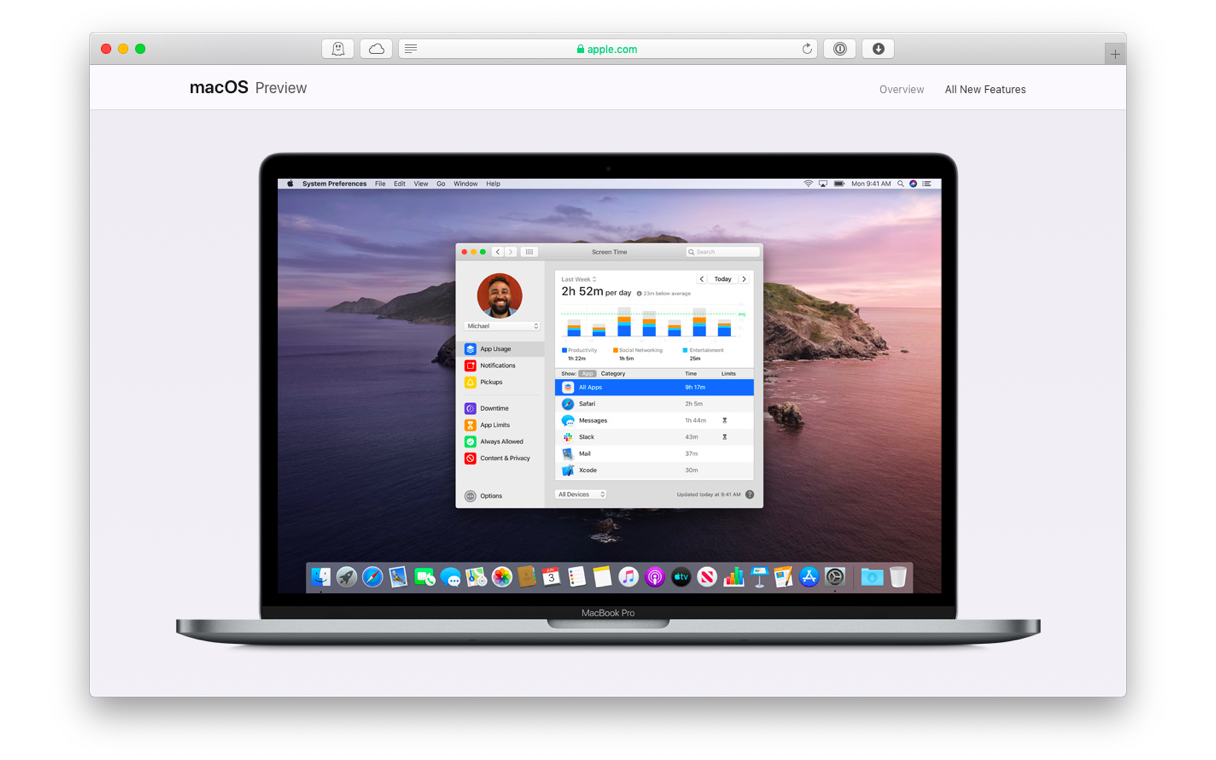Click the macOS Preview heading
The image size is (1216, 760).
point(248,88)
